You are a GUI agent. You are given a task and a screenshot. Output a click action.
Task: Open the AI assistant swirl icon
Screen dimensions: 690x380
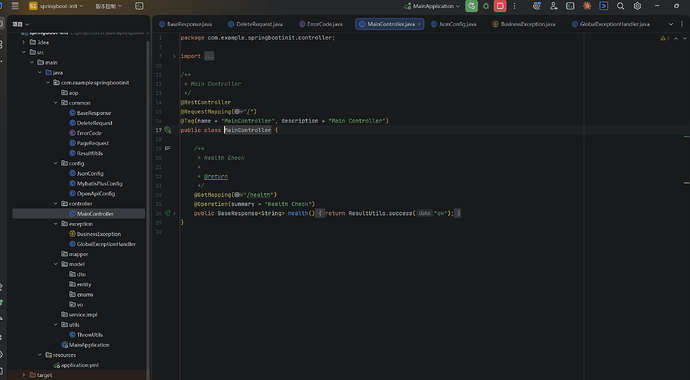[x=536, y=6]
